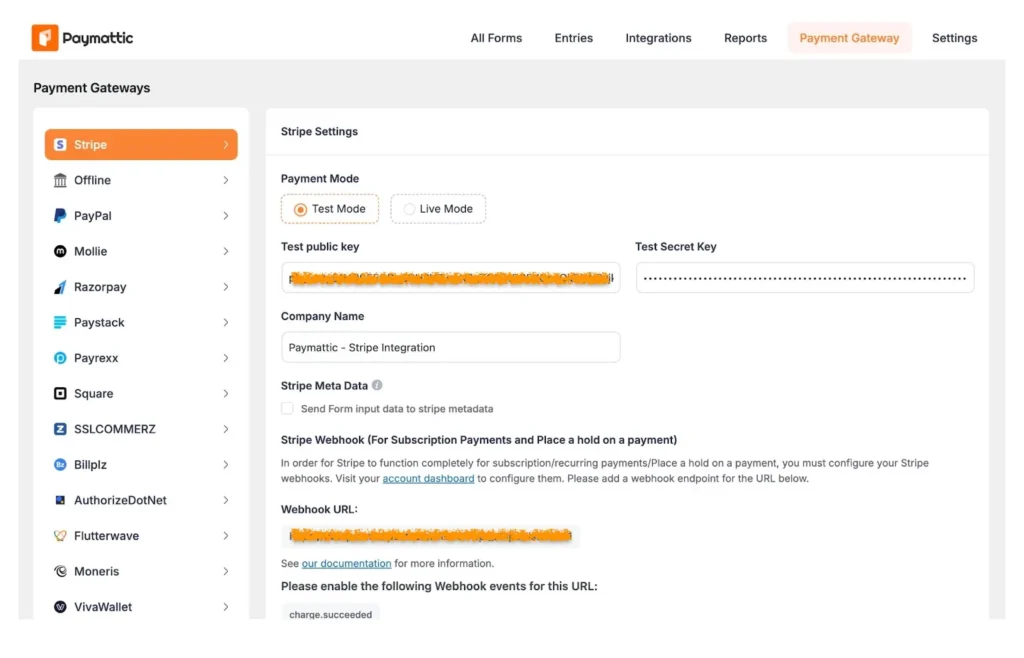The height and width of the screenshot is (658, 1024).
Task: Click the Company Name input field
Action: tap(450, 347)
